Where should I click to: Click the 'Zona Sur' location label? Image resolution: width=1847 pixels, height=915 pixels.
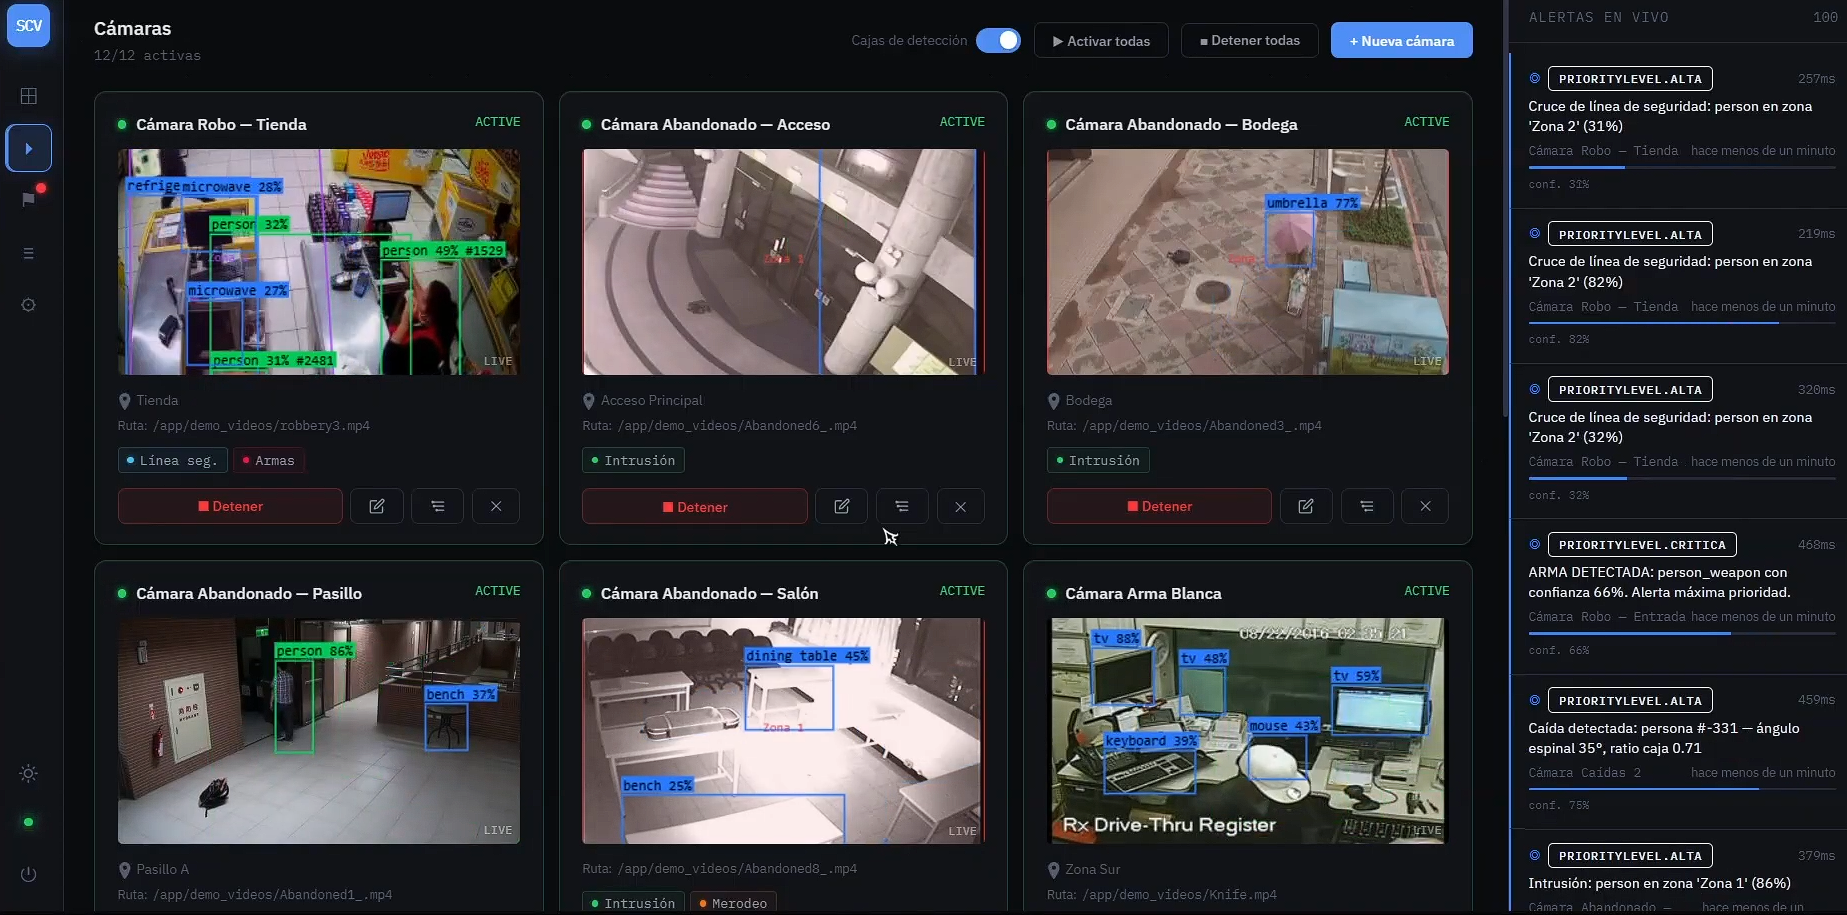(1092, 869)
